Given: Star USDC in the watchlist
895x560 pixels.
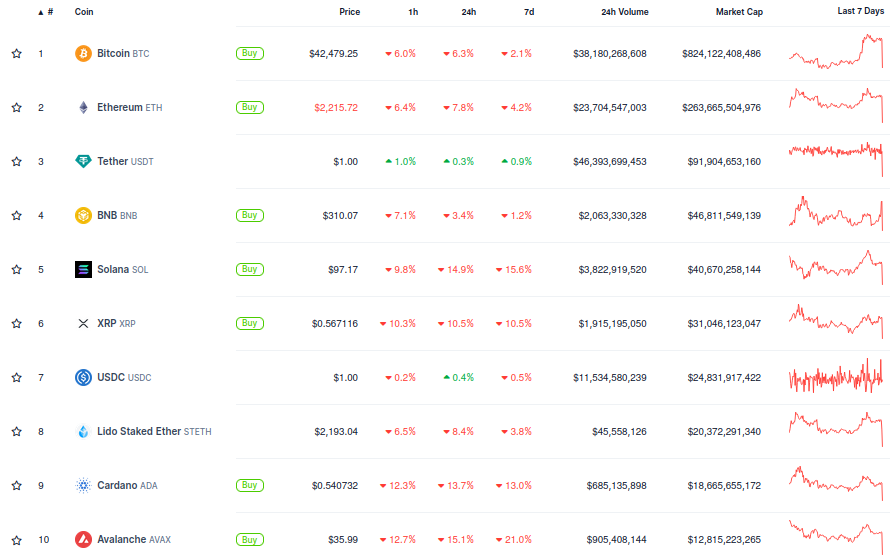Looking at the screenshot, I should tap(17, 377).
